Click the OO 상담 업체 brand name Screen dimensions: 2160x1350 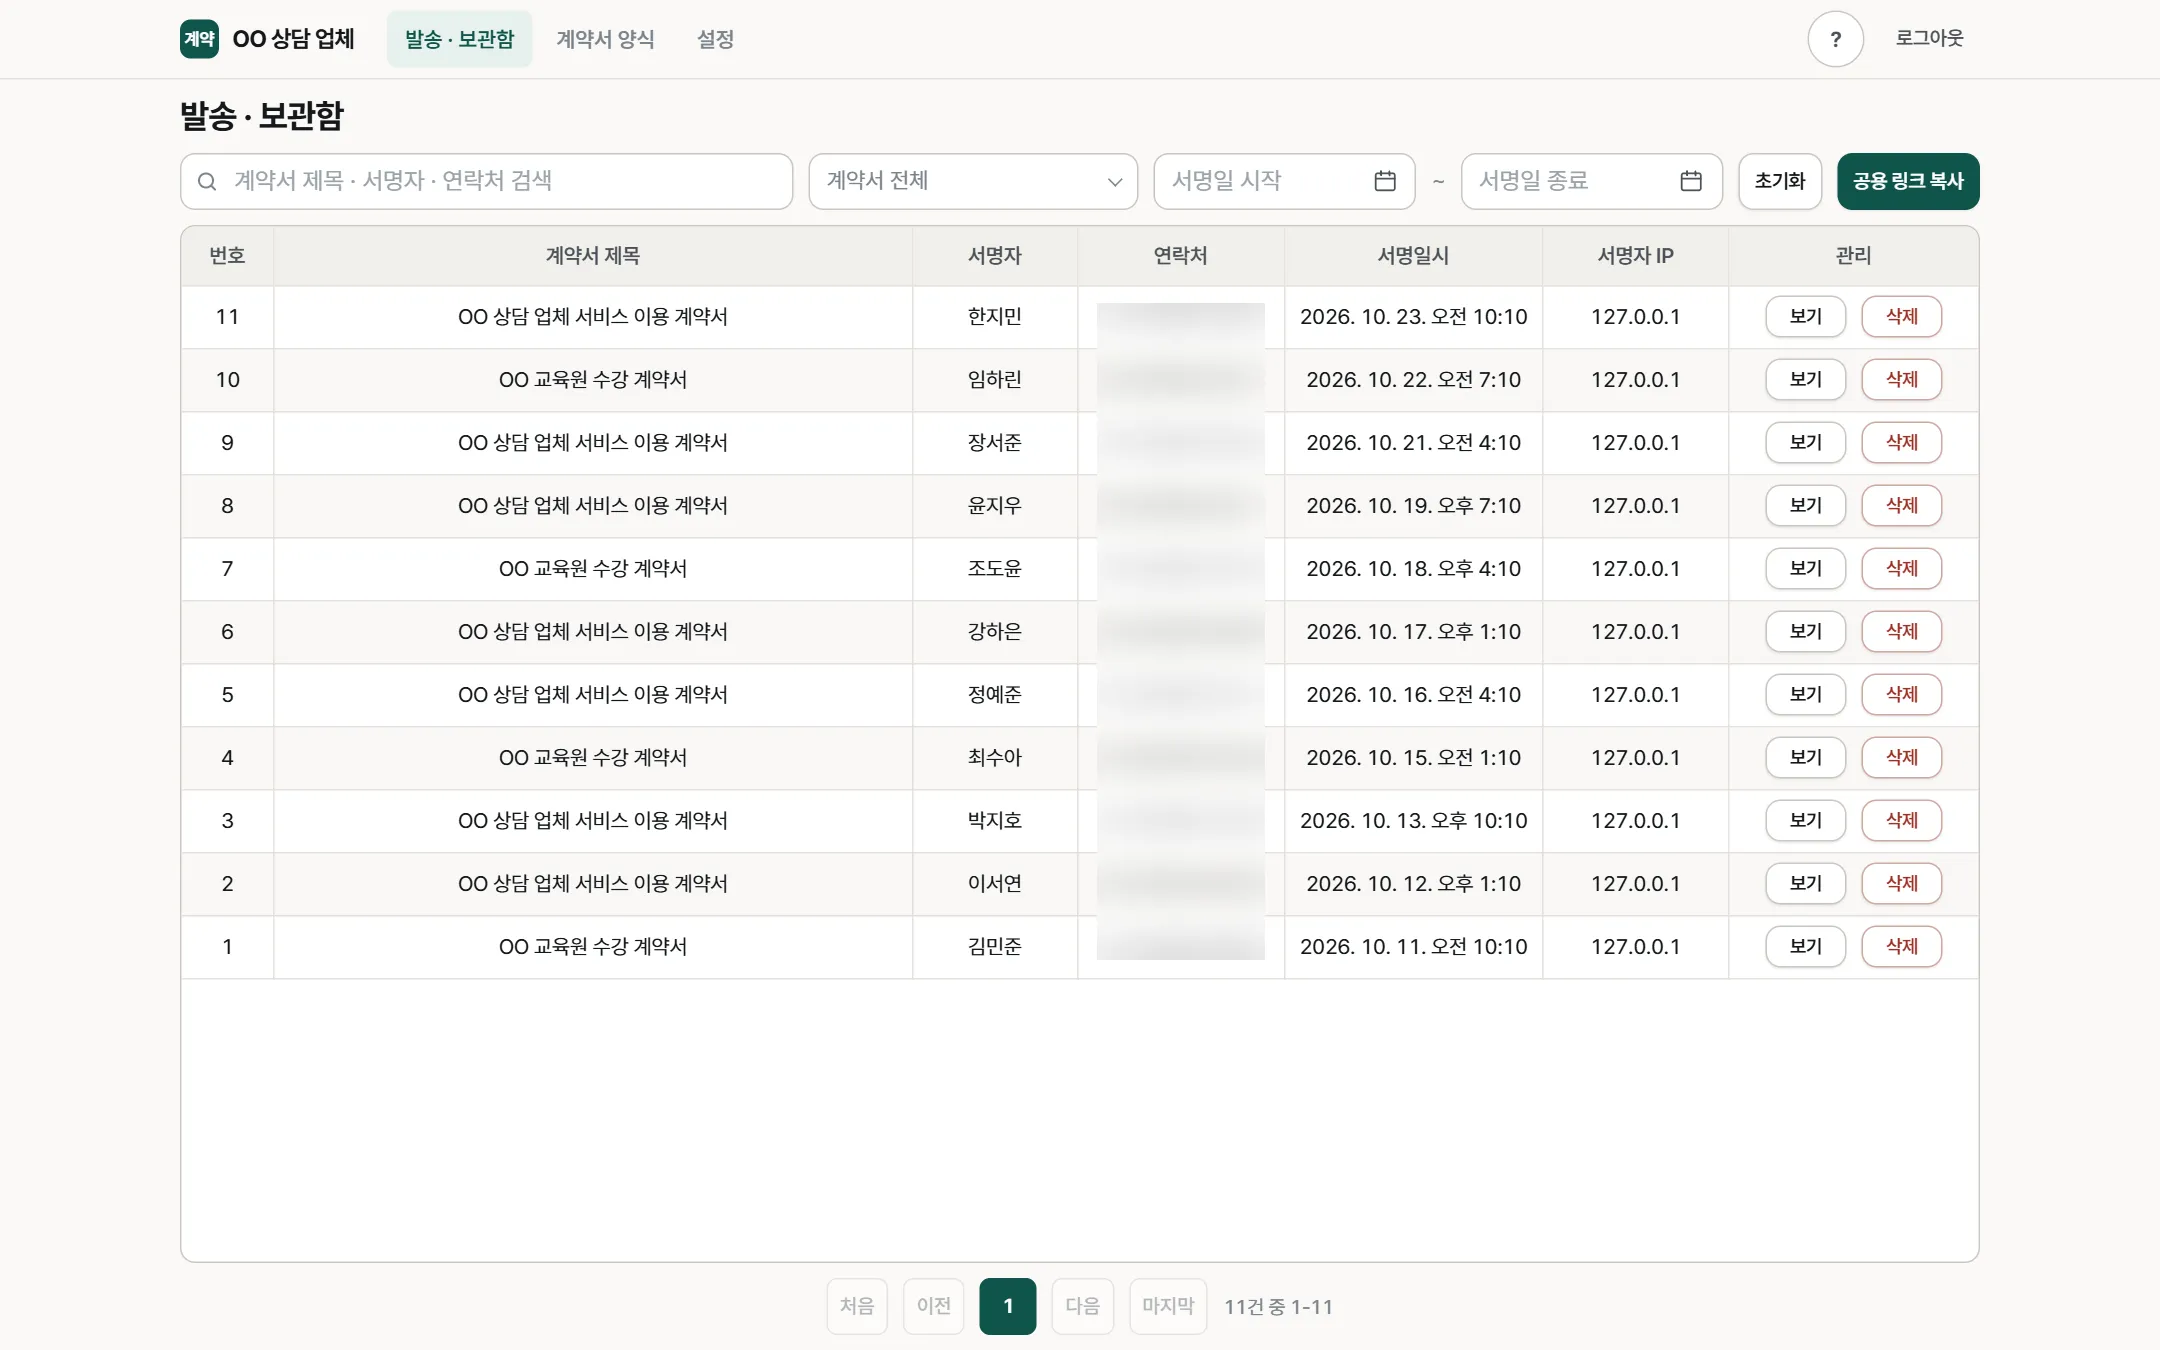click(x=293, y=39)
